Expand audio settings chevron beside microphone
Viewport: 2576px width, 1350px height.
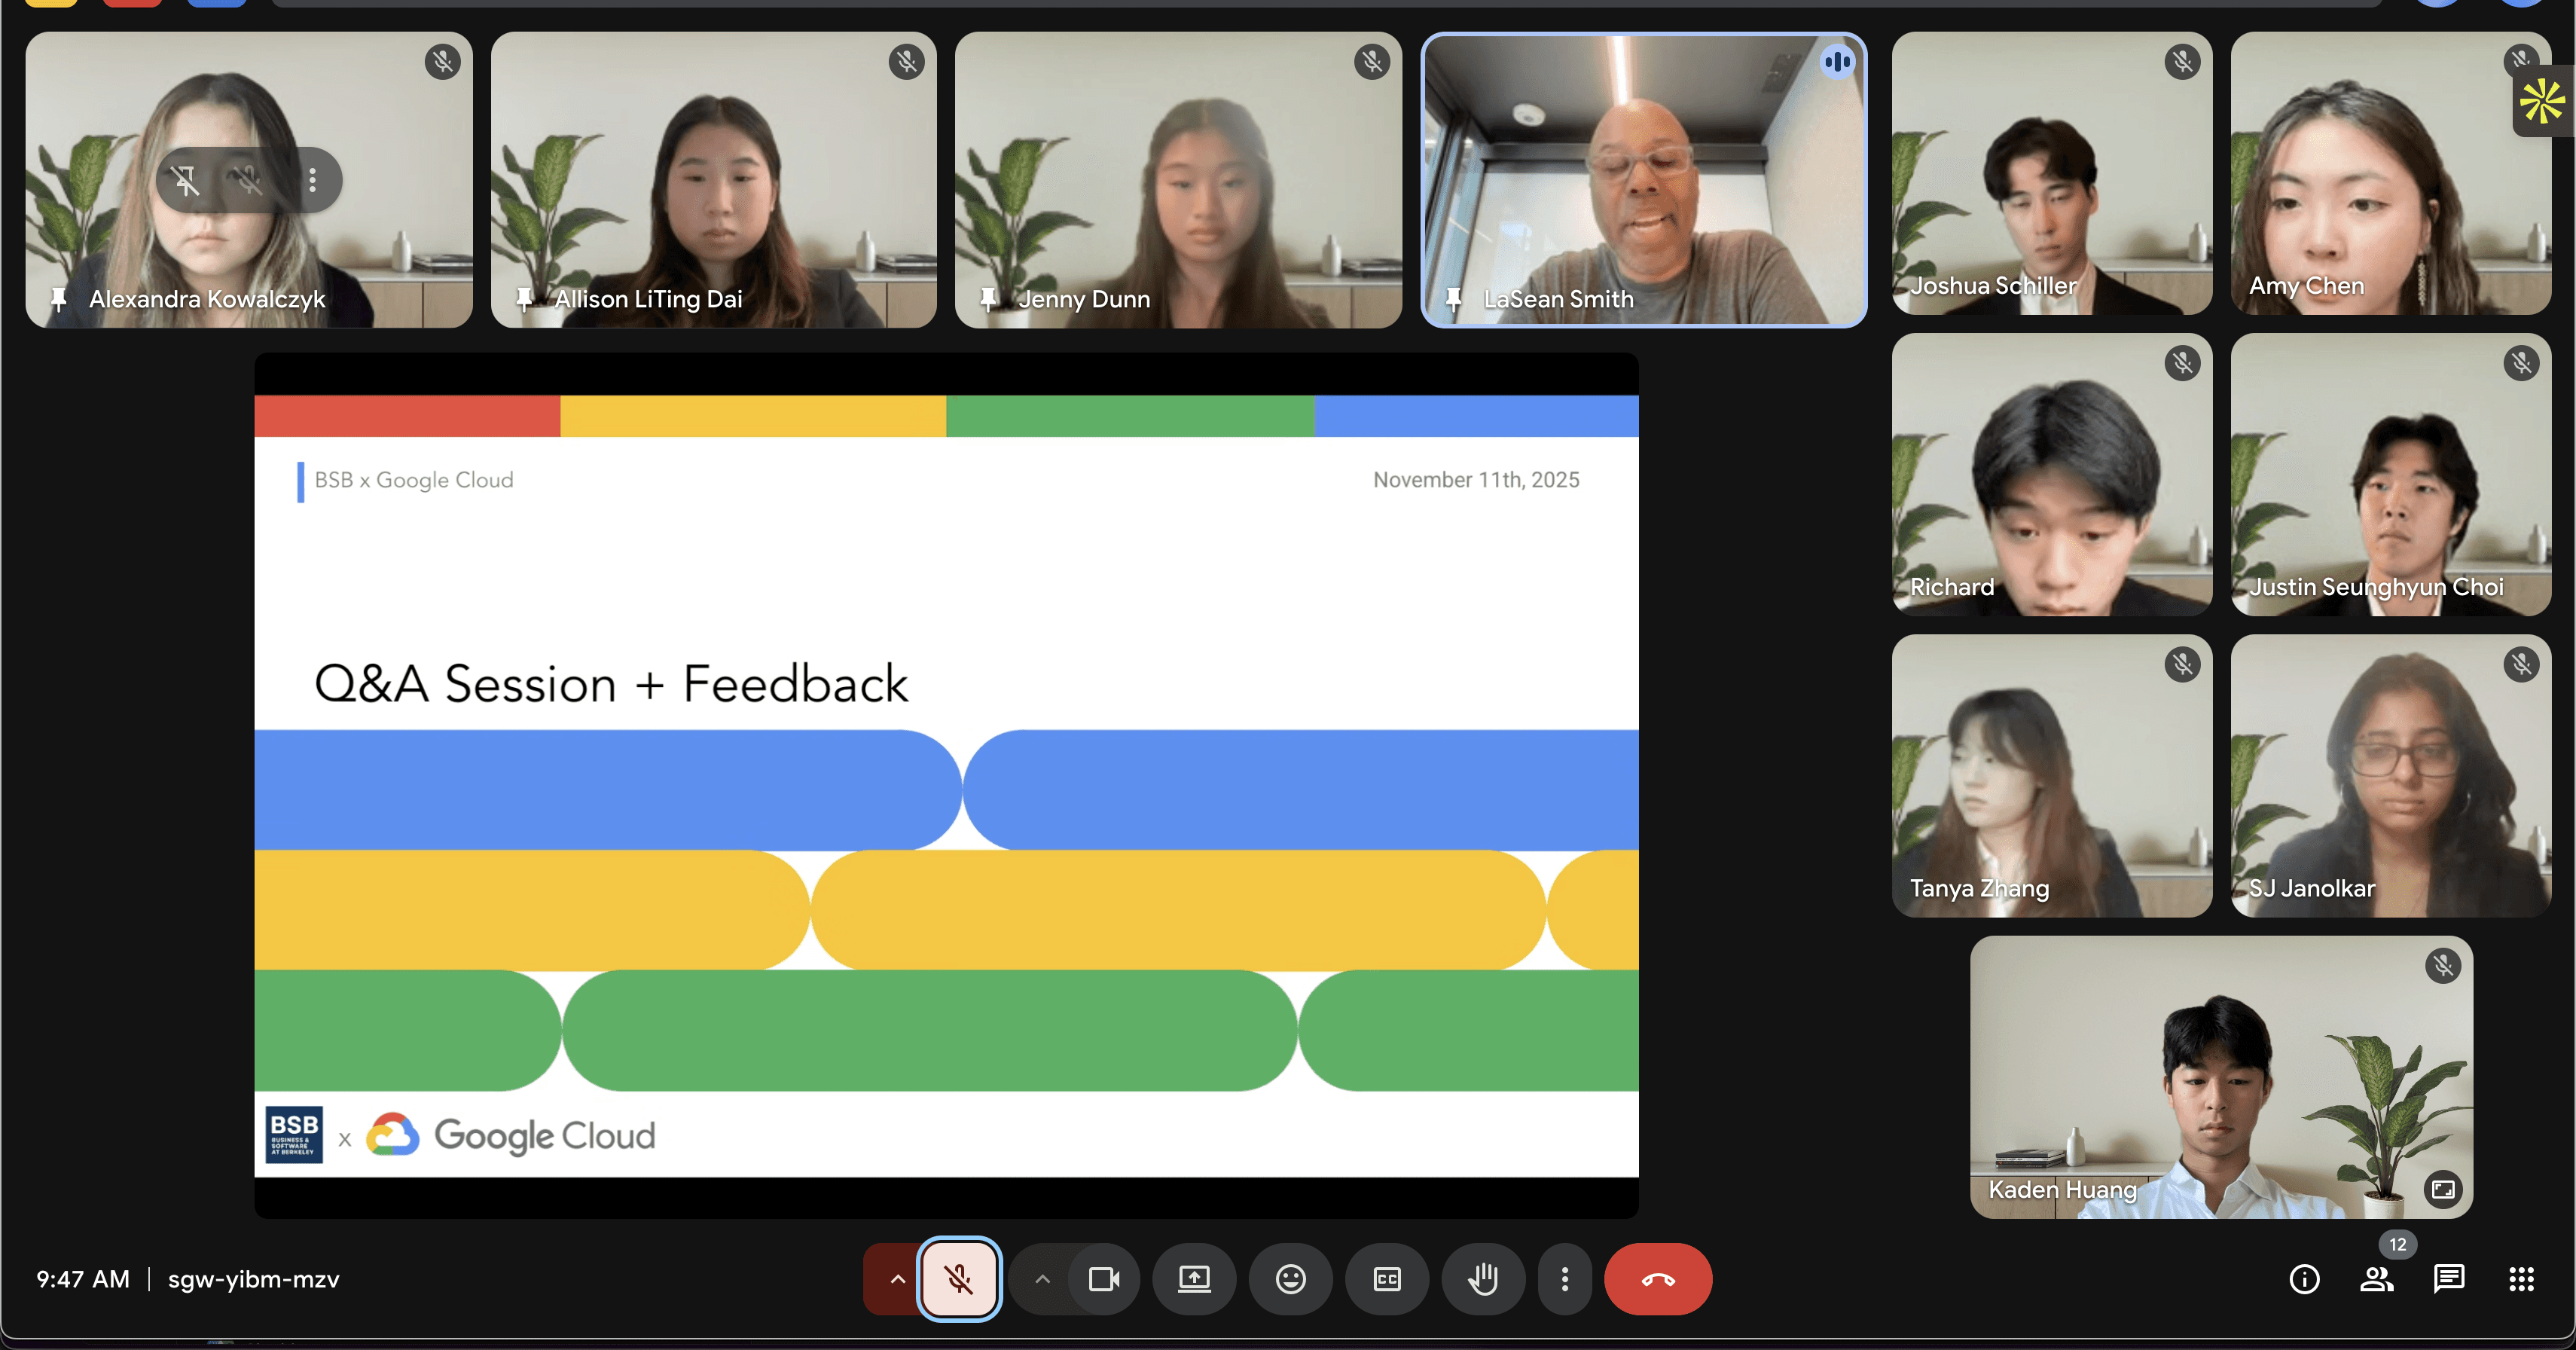pos(897,1279)
